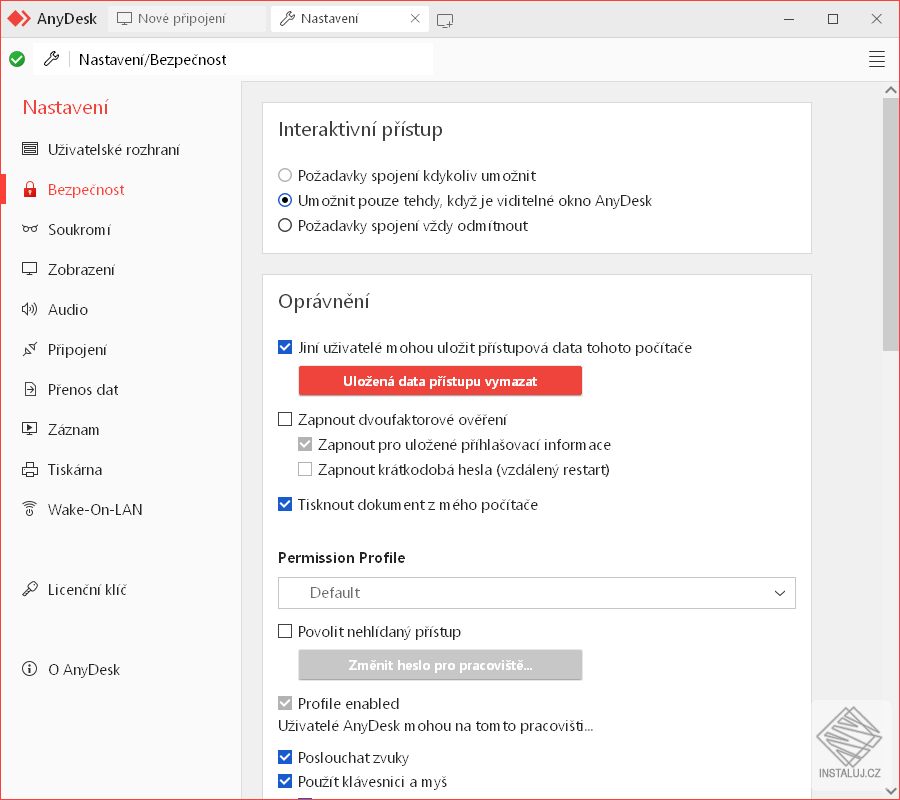900x800 pixels.
Task: Click the Připojení connection icon
Action: point(29,349)
